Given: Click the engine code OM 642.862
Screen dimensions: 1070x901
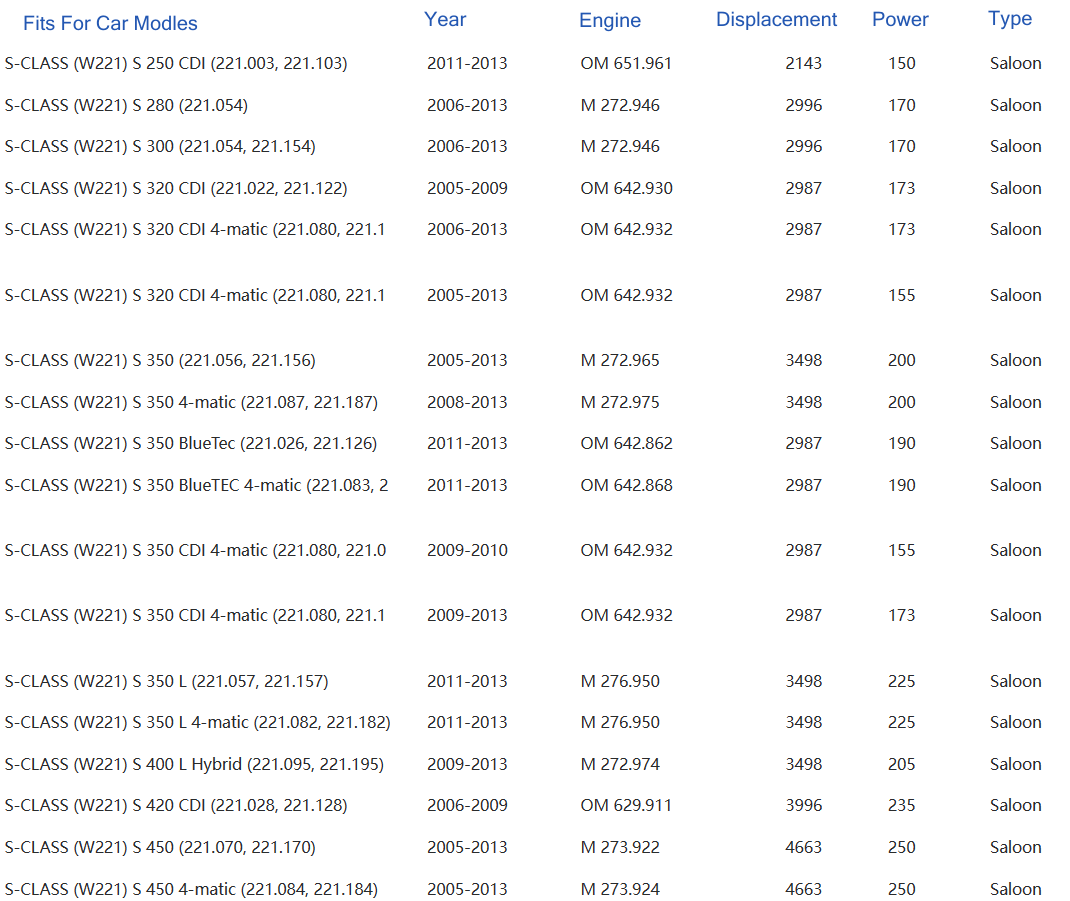Looking at the screenshot, I should click(626, 444).
